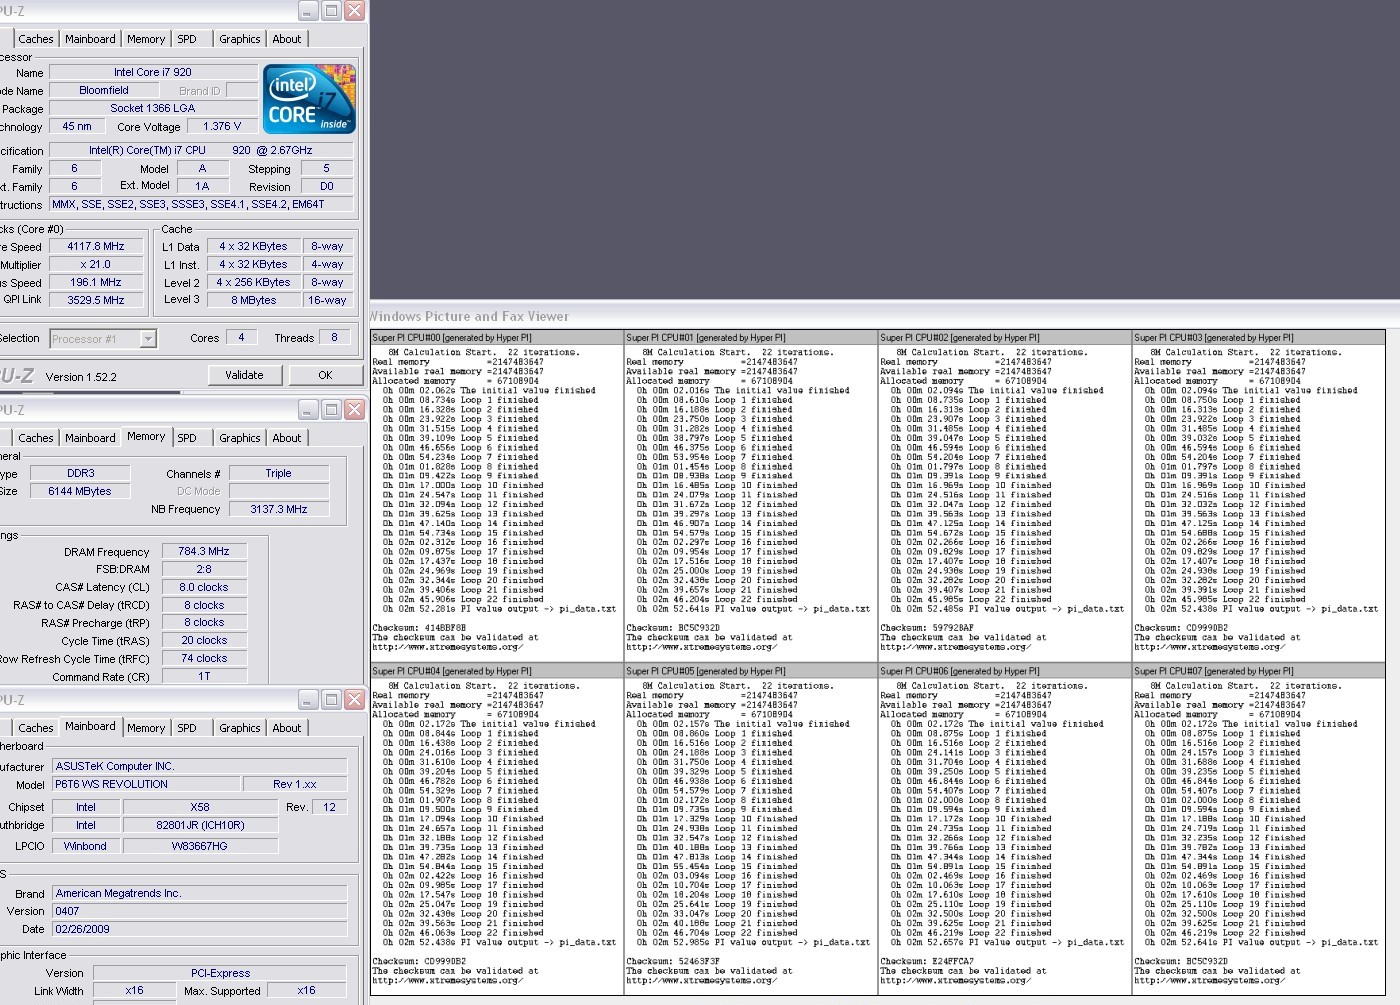Maximize the middle CPU-Z Memory window
Image resolution: width=1400 pixels, height=1005 pixels.
tap(331, 410)
